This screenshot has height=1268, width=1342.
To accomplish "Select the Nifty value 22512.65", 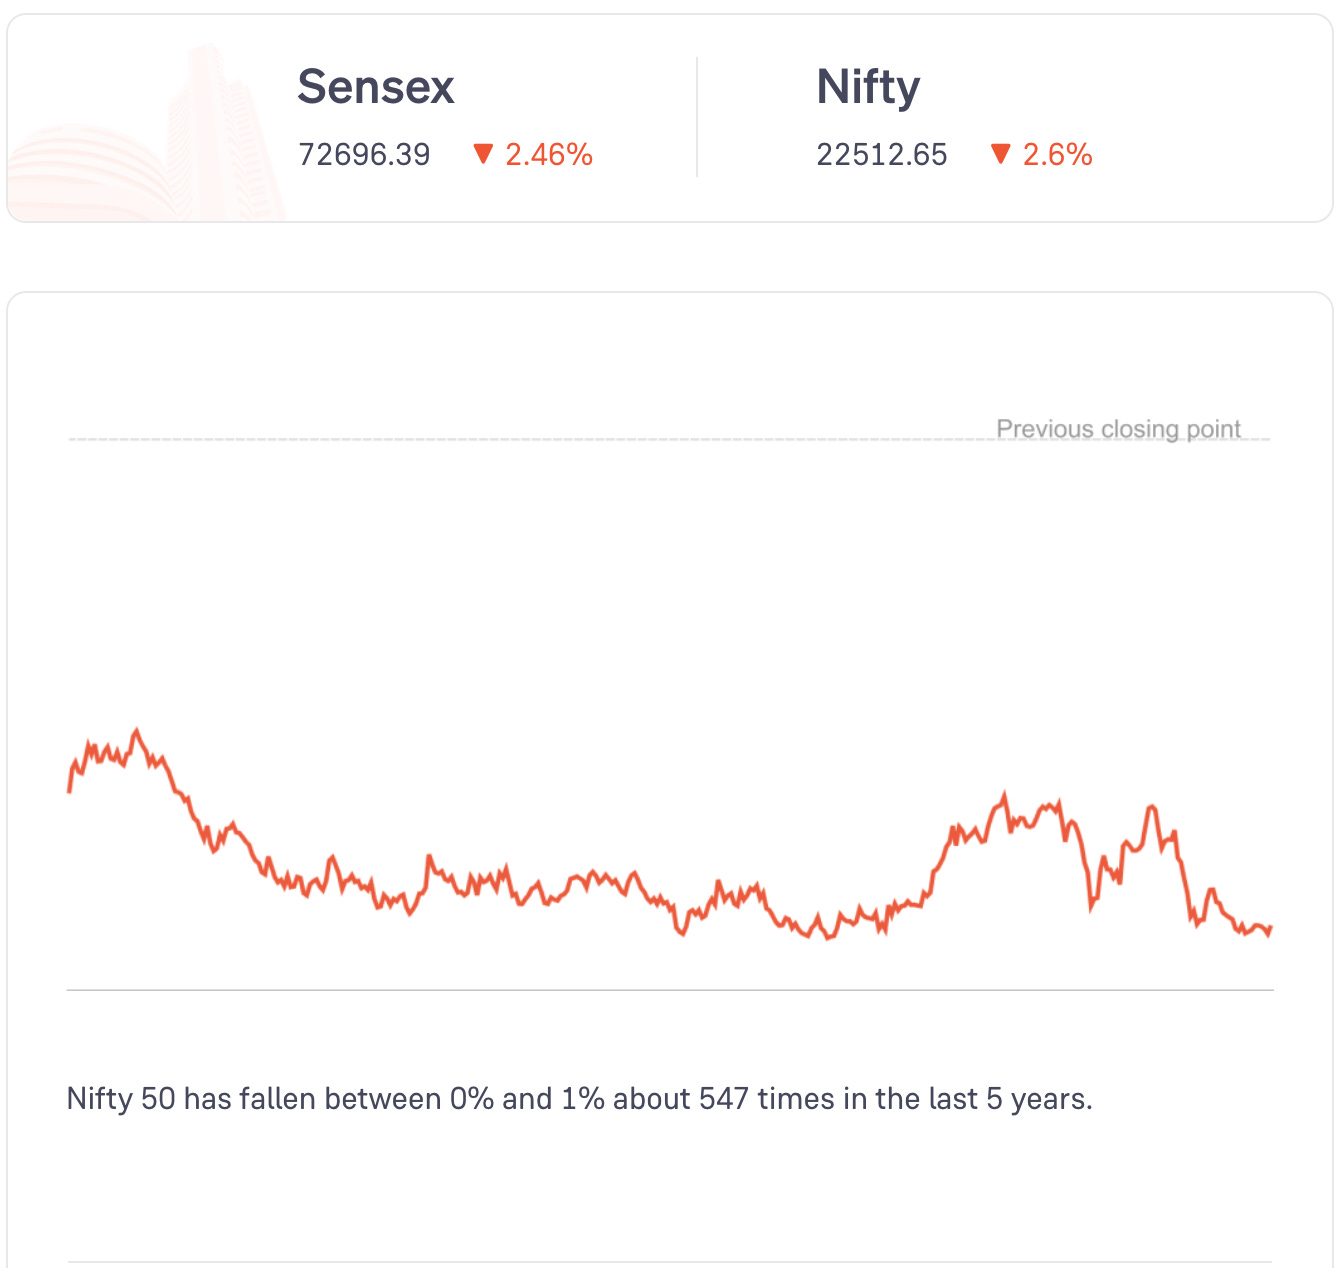I will click(x=881, y=155).
